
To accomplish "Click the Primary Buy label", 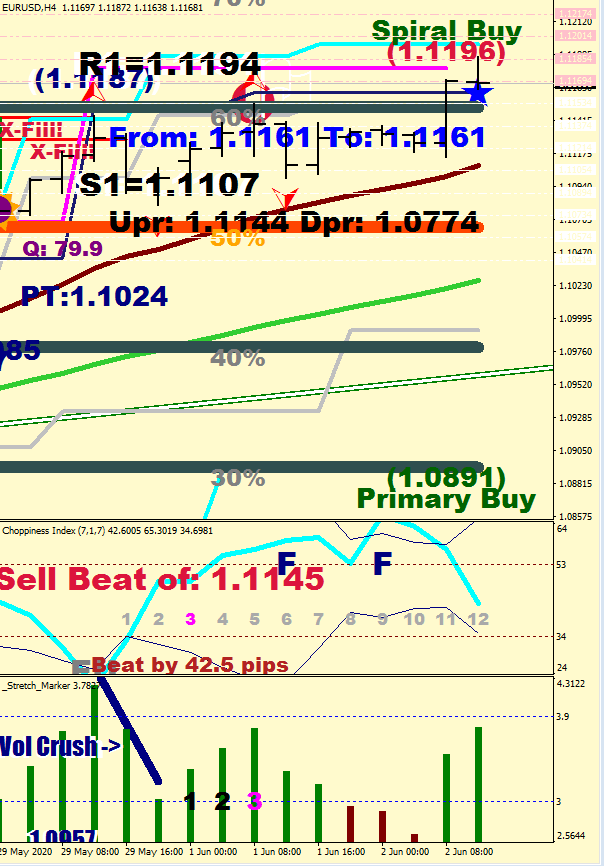I will click(446, 498).
